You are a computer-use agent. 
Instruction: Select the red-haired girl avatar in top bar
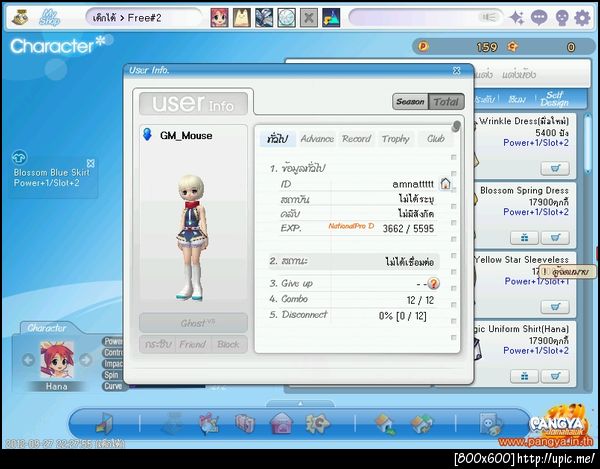point(219,18)
